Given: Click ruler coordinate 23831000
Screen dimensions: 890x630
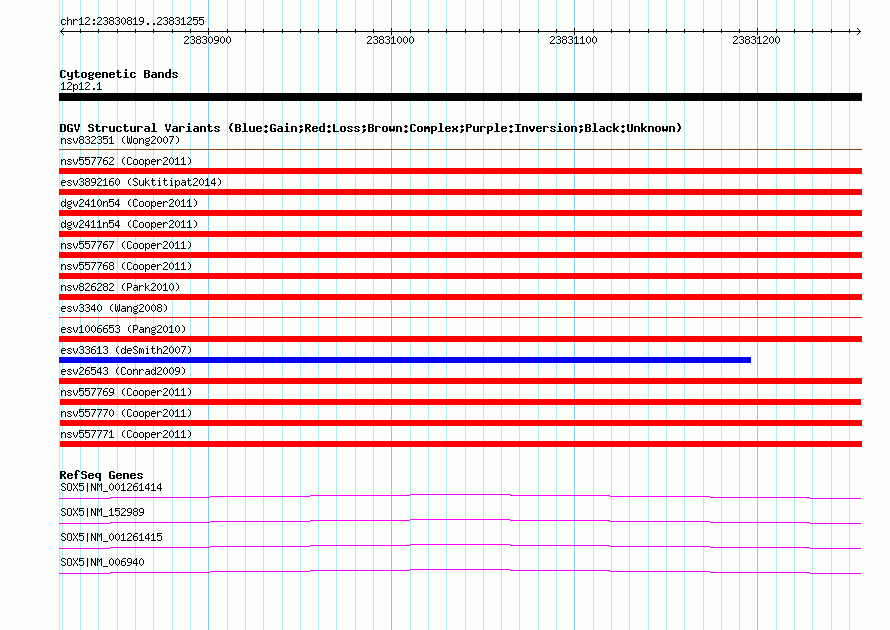Looking at the screenshot, I should [391, 40].
